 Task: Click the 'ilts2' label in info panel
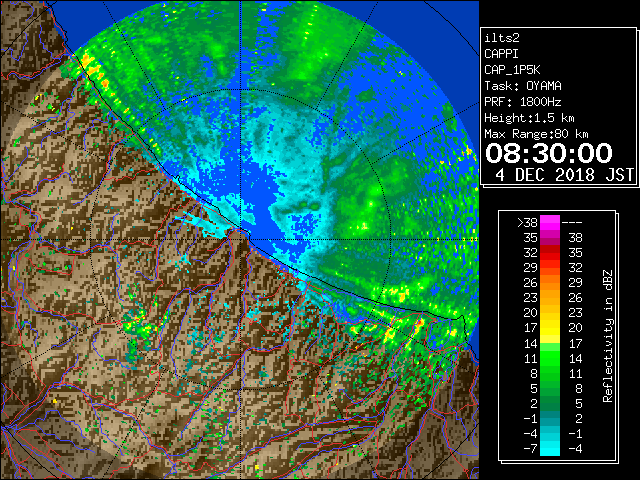502,38
